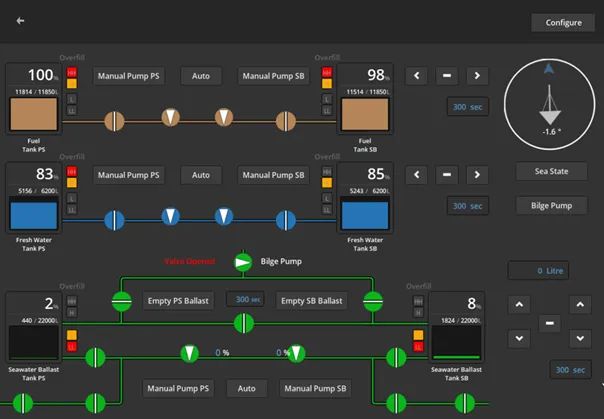Click Empty SB Ballast button
The height and width of the screenshot is (419, 604).
312,301
